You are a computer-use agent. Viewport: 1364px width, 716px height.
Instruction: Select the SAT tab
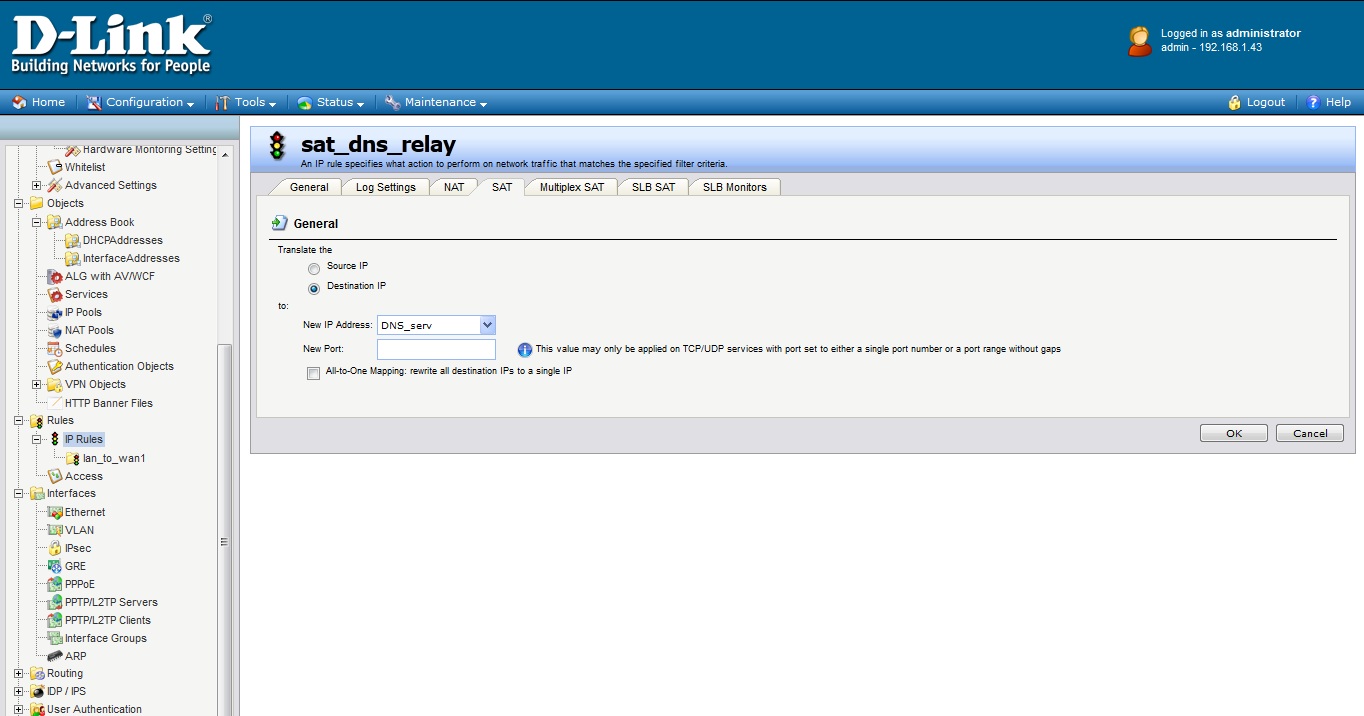click(x=502, y=187)
